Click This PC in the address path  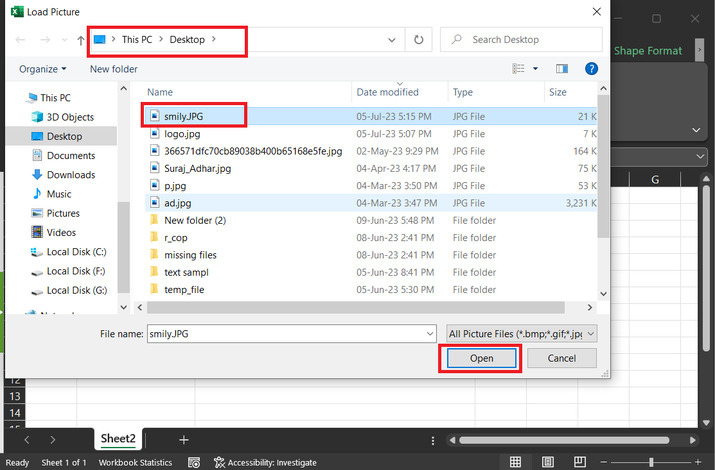click(x=137, y=40)
